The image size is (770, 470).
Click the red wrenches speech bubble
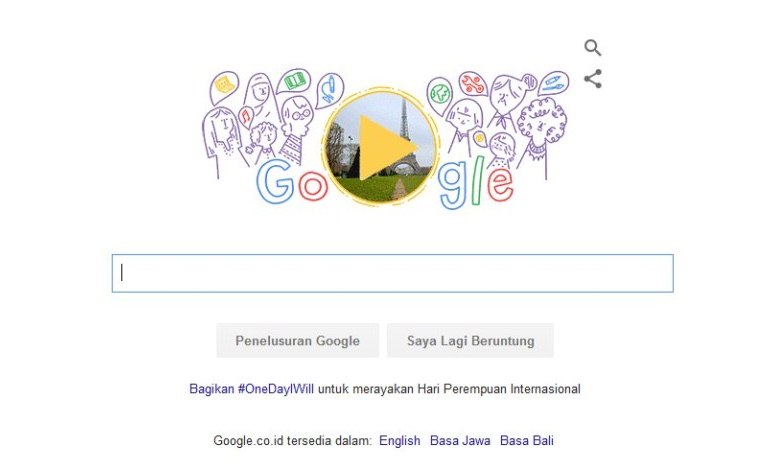point(473,84)
